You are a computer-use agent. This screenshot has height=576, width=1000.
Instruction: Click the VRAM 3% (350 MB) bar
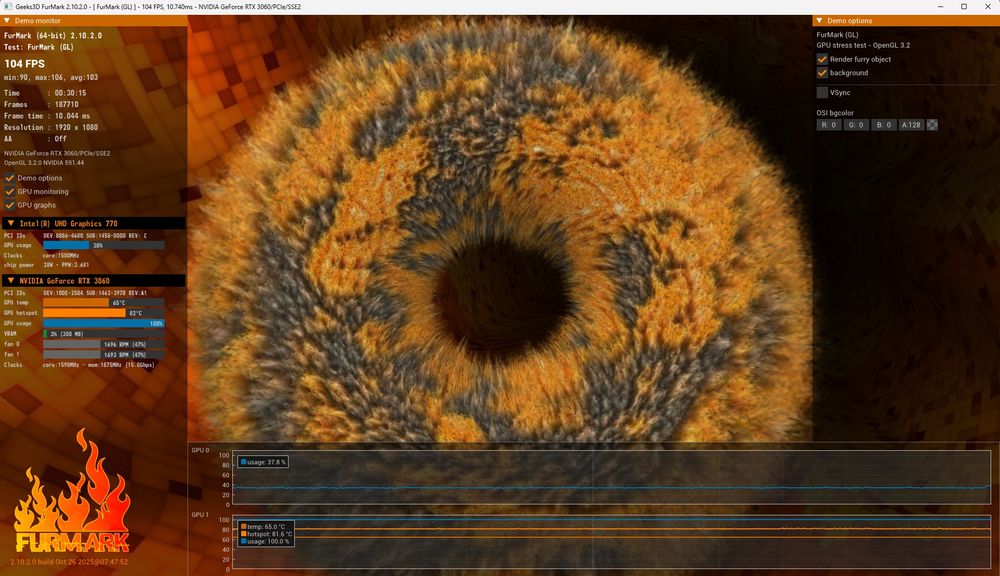(x=103, y=334)
